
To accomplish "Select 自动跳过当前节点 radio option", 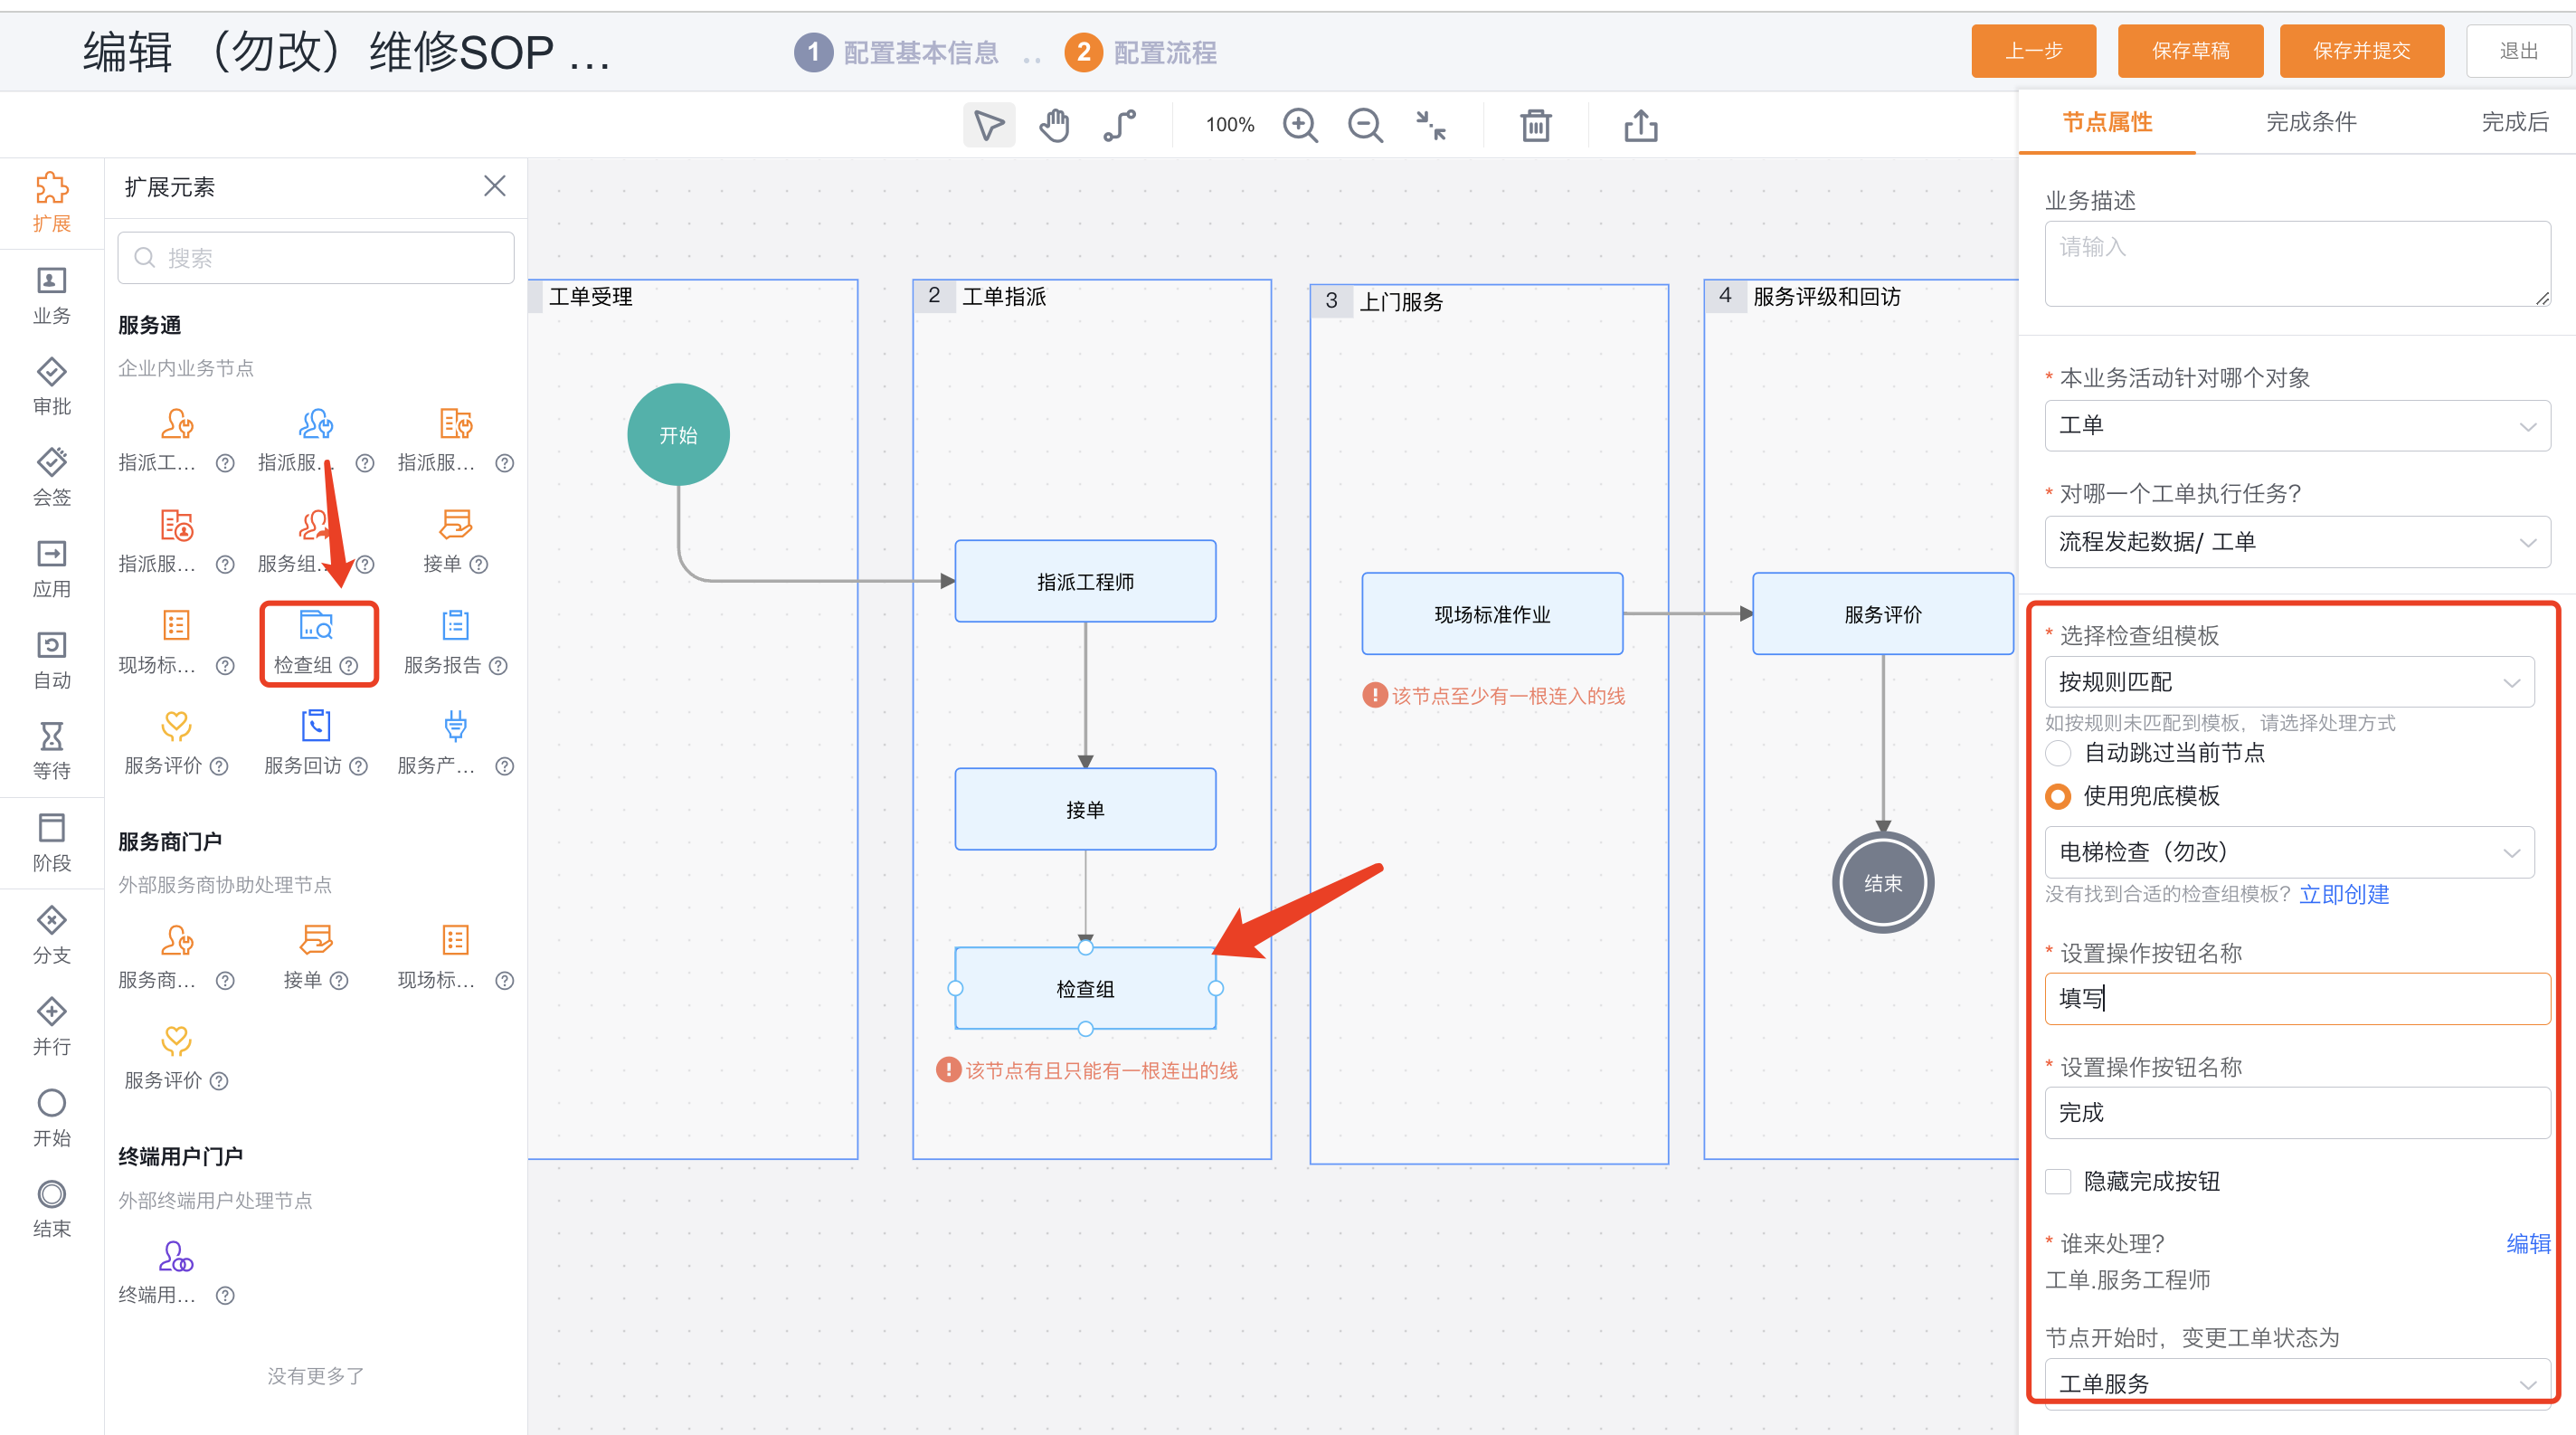I will click(2058, 753).
